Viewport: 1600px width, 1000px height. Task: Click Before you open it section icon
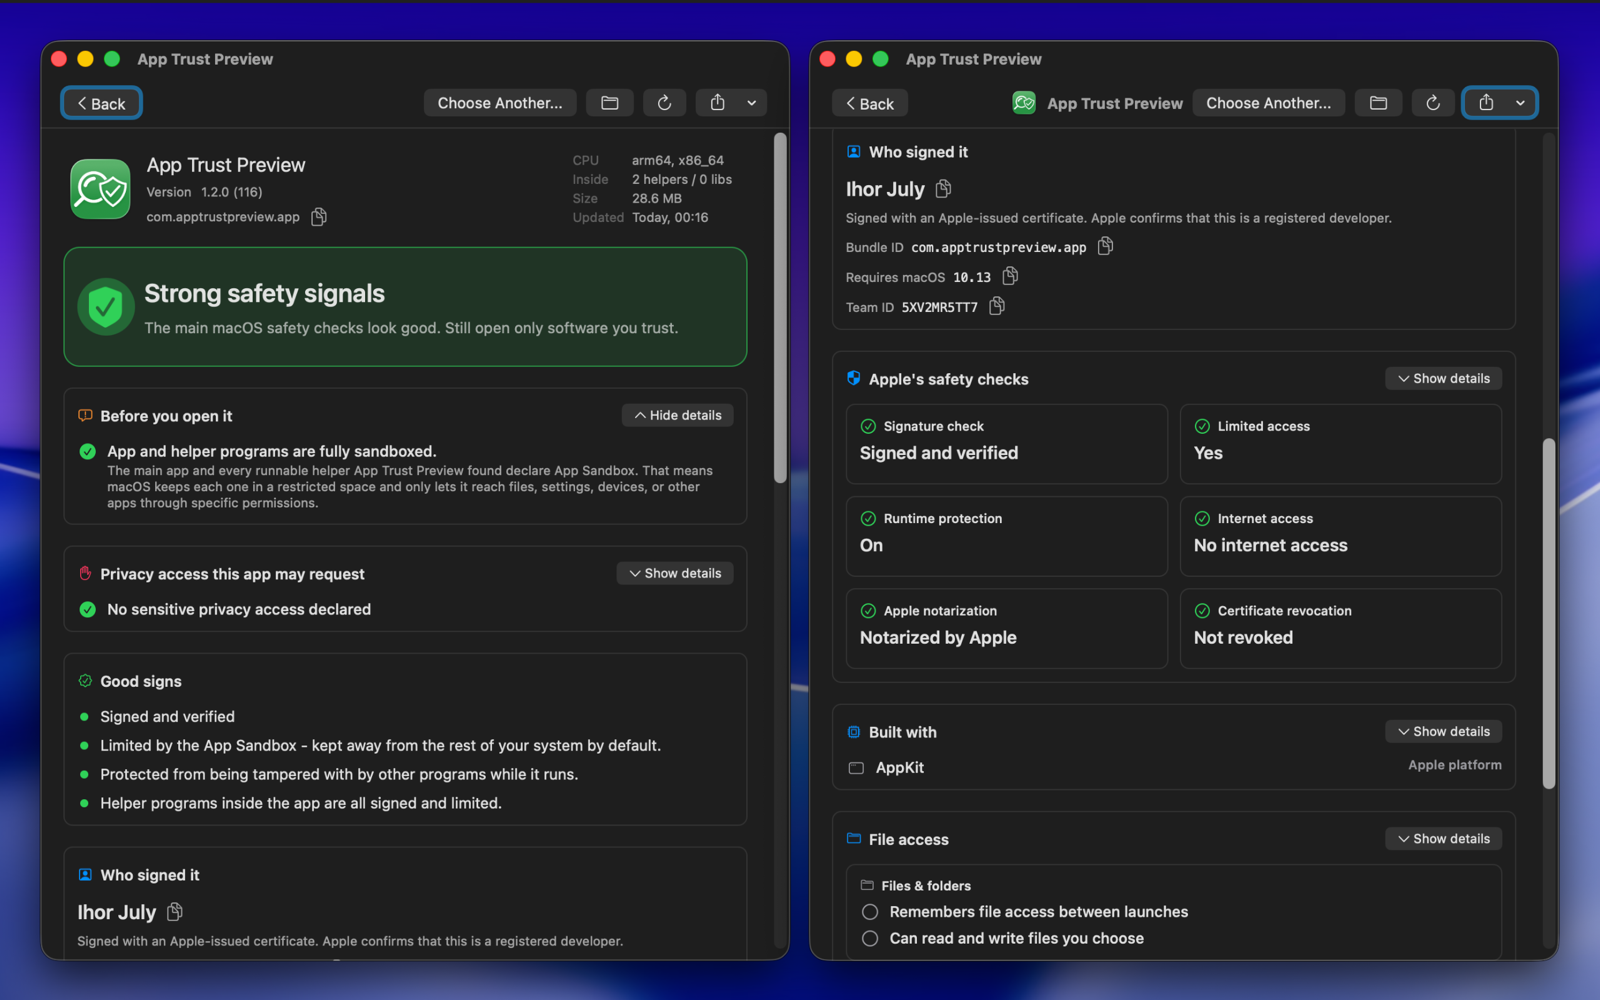tap(85, 415)
